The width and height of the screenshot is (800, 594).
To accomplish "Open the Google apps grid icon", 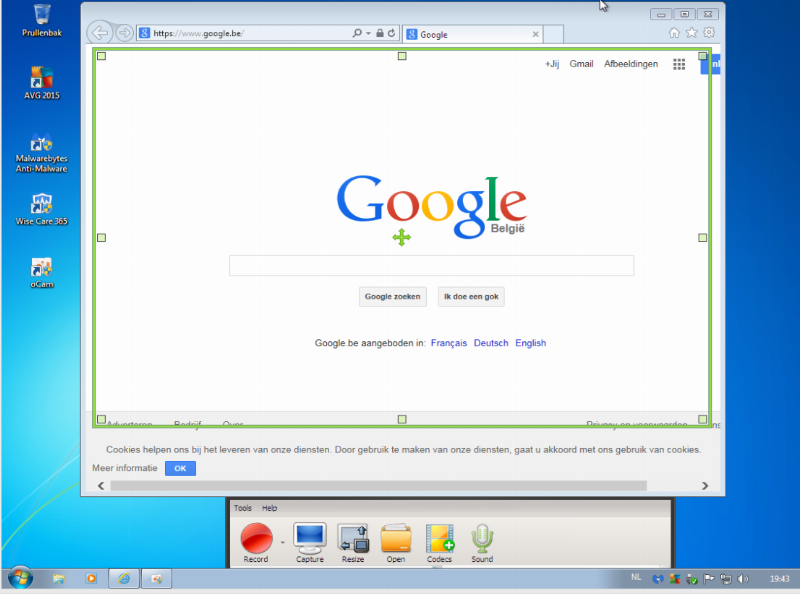I will coord(679,64).
